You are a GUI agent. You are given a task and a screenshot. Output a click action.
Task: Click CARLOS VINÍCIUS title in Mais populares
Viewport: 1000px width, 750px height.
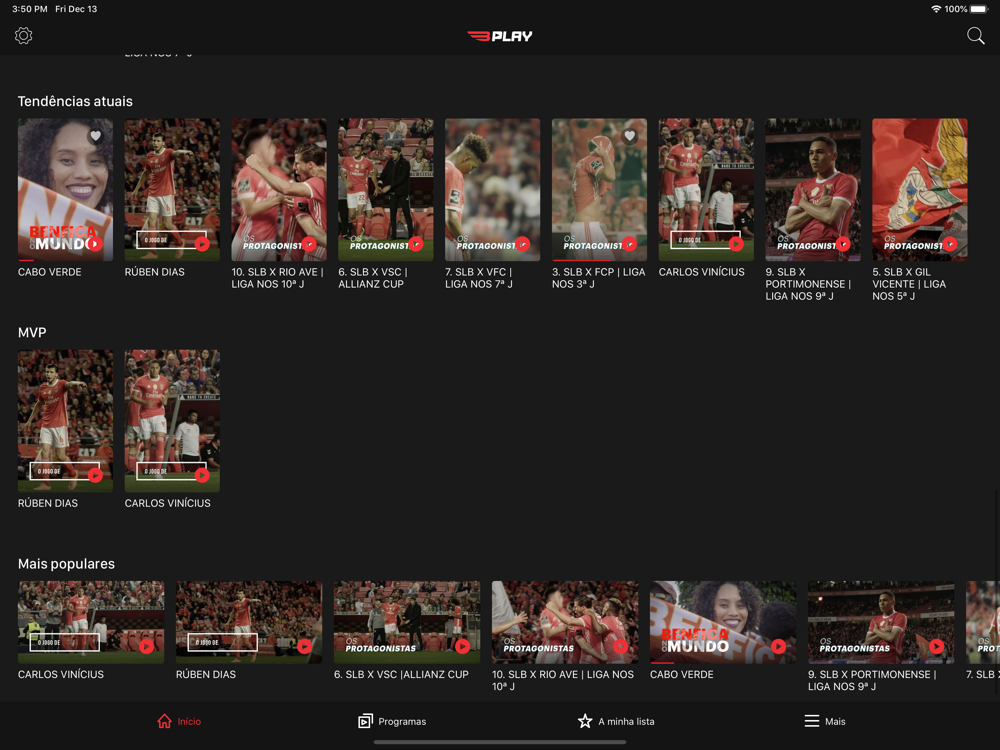[x=61, y=675]
